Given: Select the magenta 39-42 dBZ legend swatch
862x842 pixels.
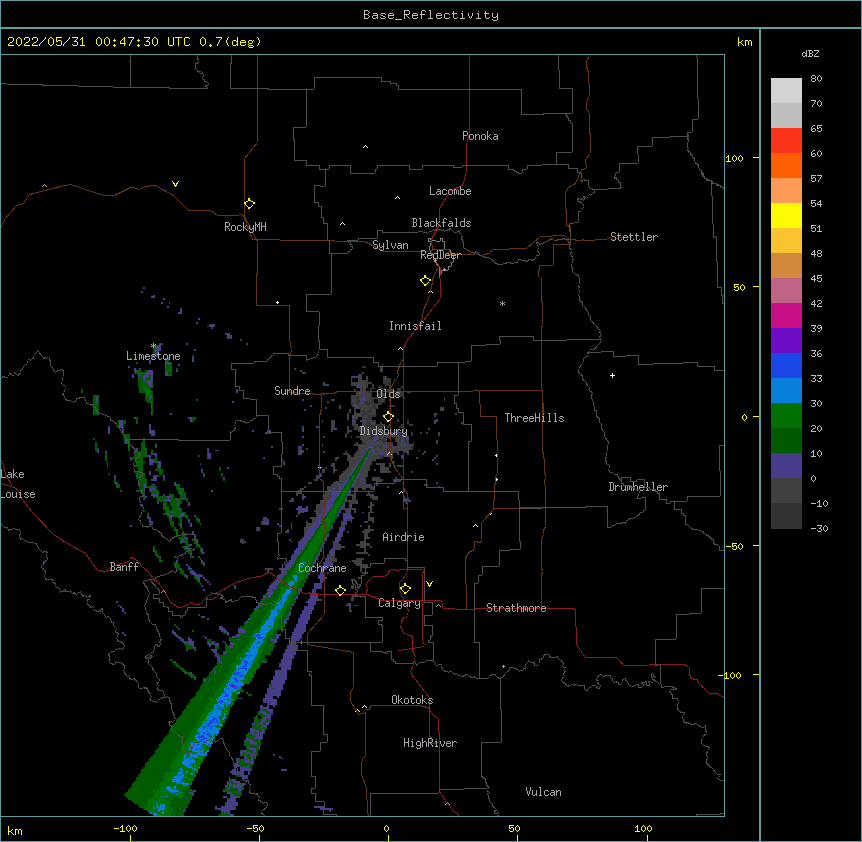Looking at the screenshot, I should (786, 315).
